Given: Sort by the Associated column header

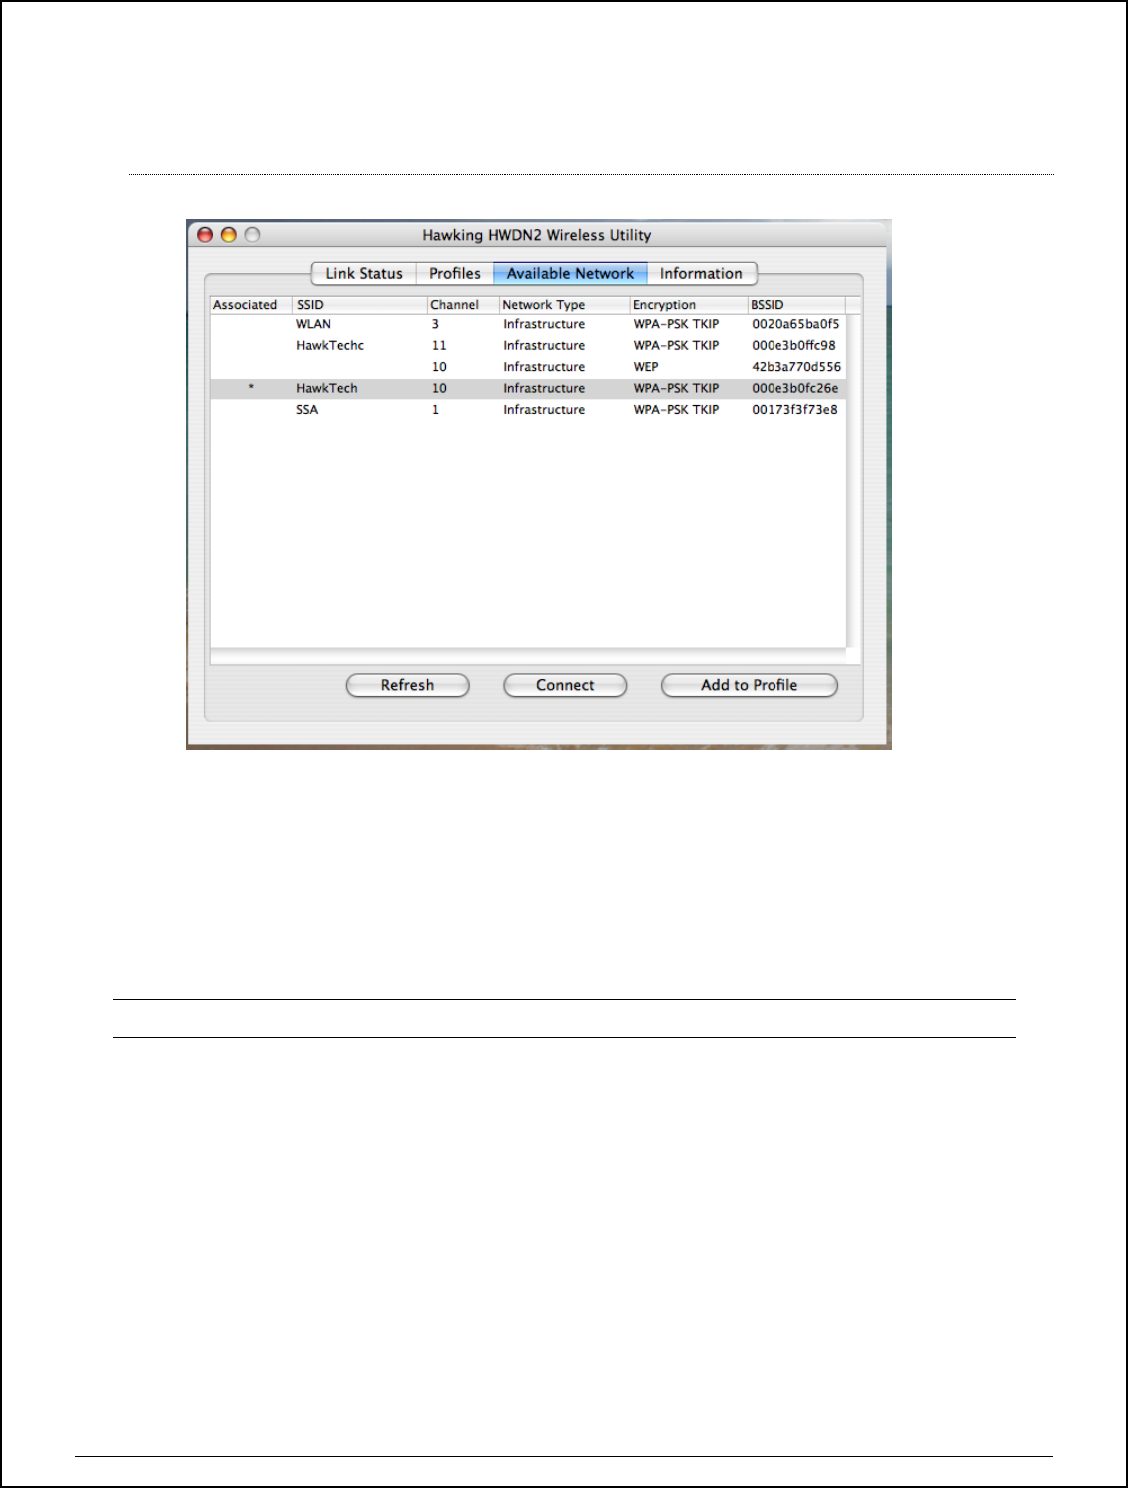Looking at the screenshot, I should [x=251, y=305].
